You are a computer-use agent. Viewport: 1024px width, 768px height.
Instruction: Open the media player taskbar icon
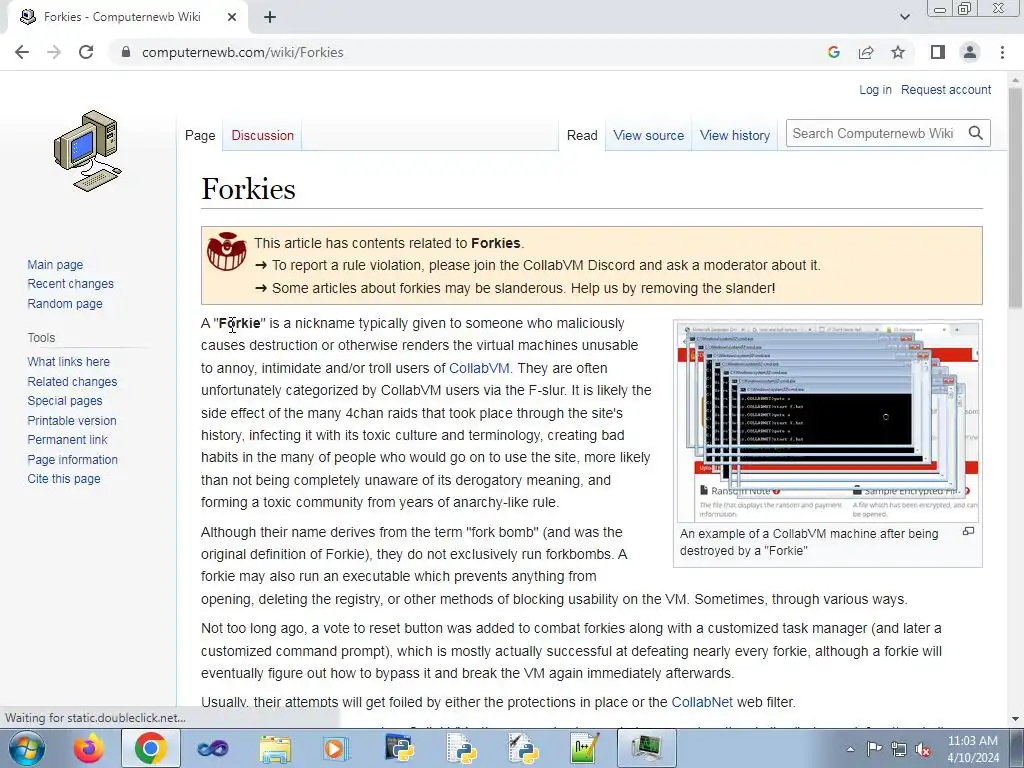(336, 748)
